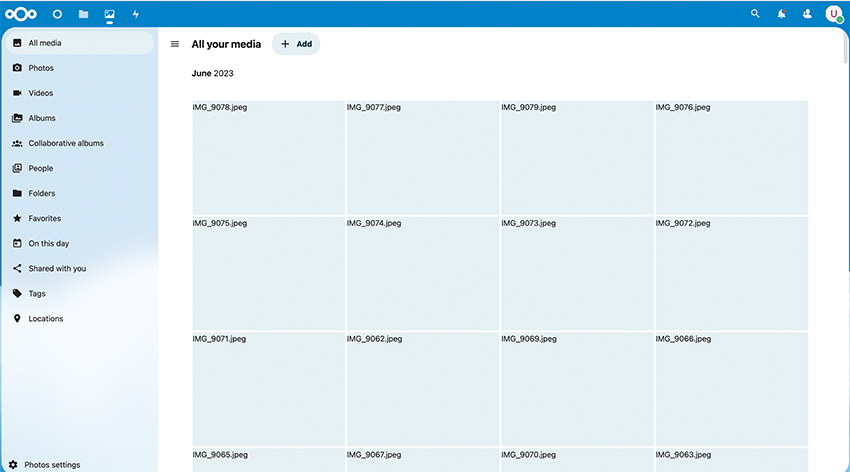Click the Add button

[x=296, y=44]
